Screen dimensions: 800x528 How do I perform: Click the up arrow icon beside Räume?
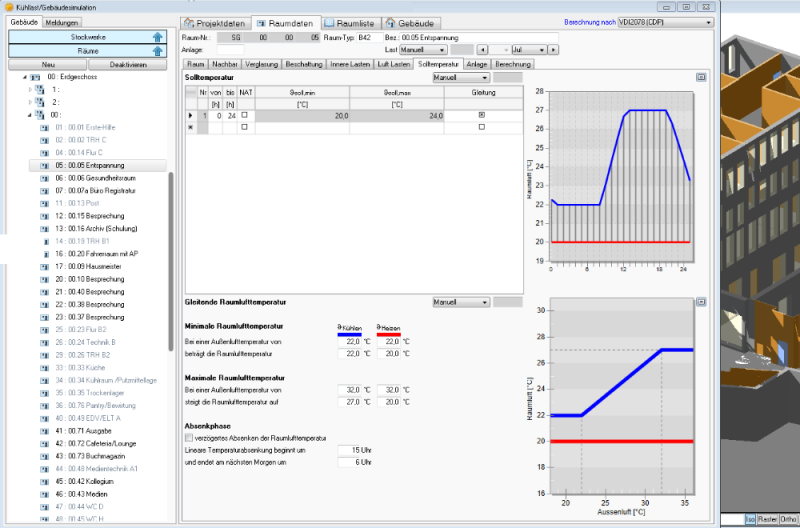pyautogui.click(x=158, y=50)
